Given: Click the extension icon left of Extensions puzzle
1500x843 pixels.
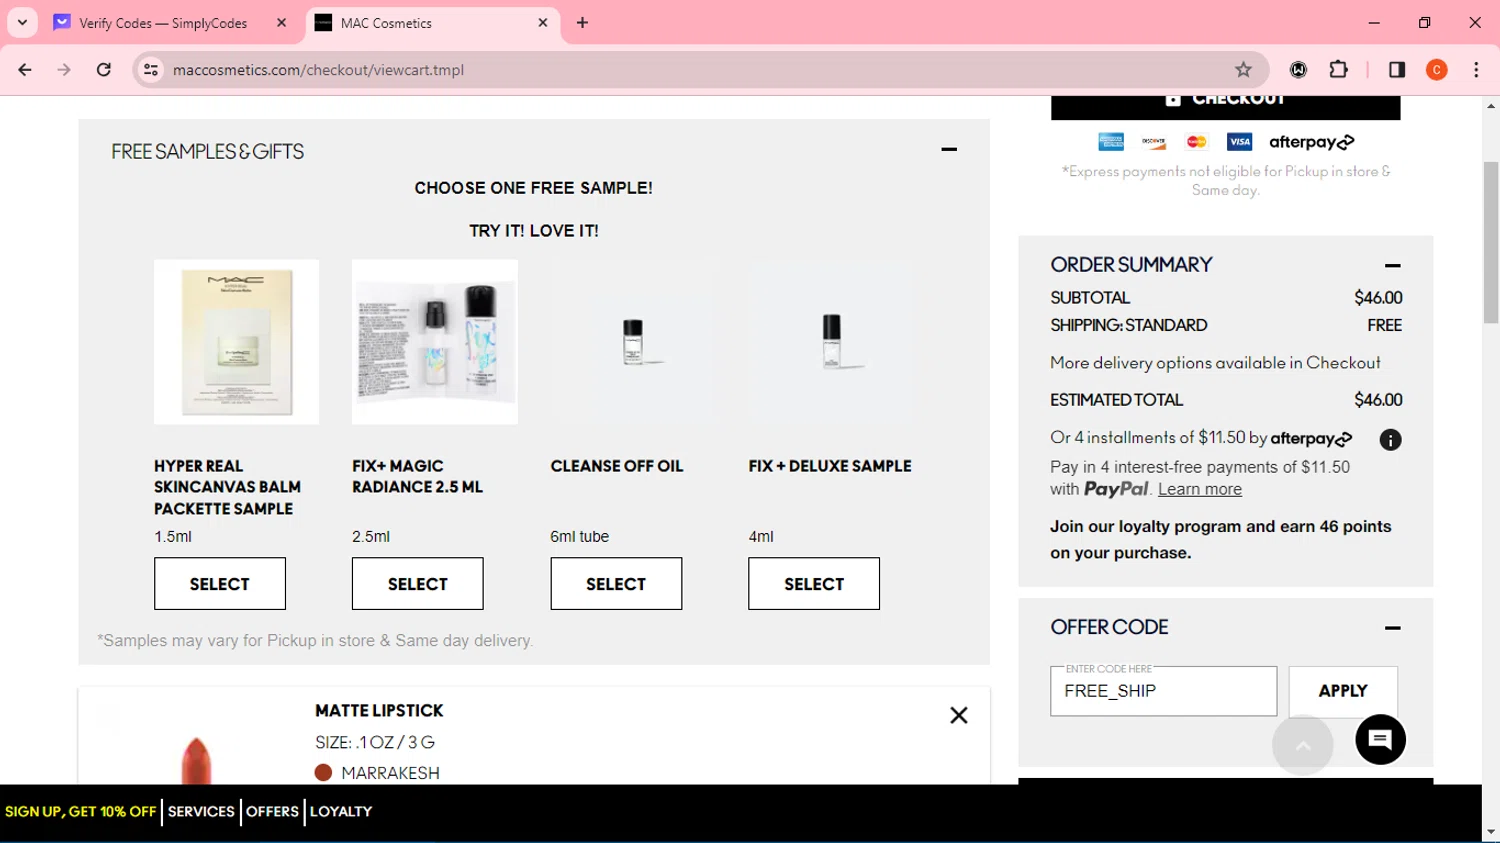Looking at the screenshot, I should coord(1298,70).
